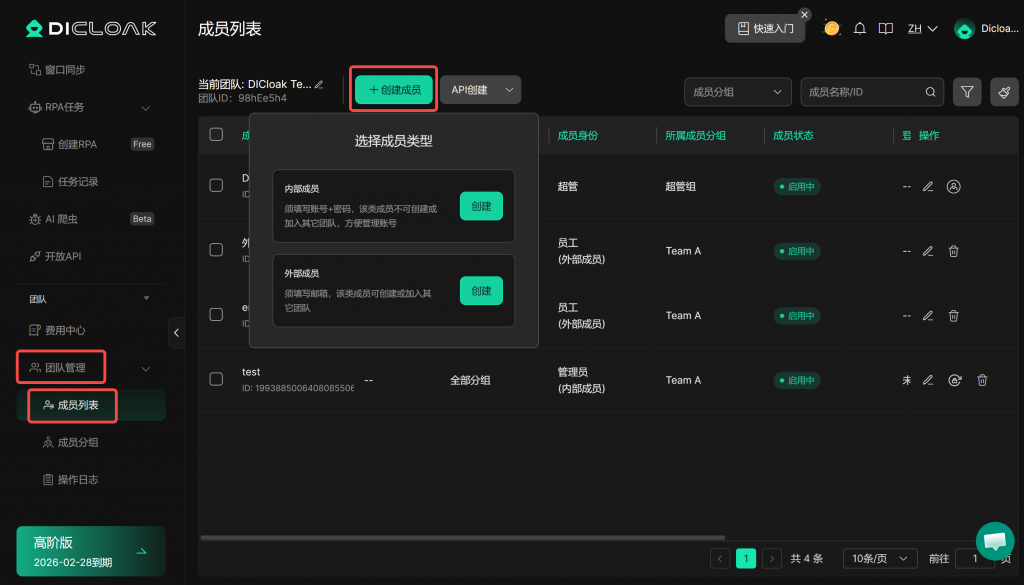The width and height of the screenshot is (1024, 585).
Task: Click the gold coin rewards icon
Action: tap(832, 29)
